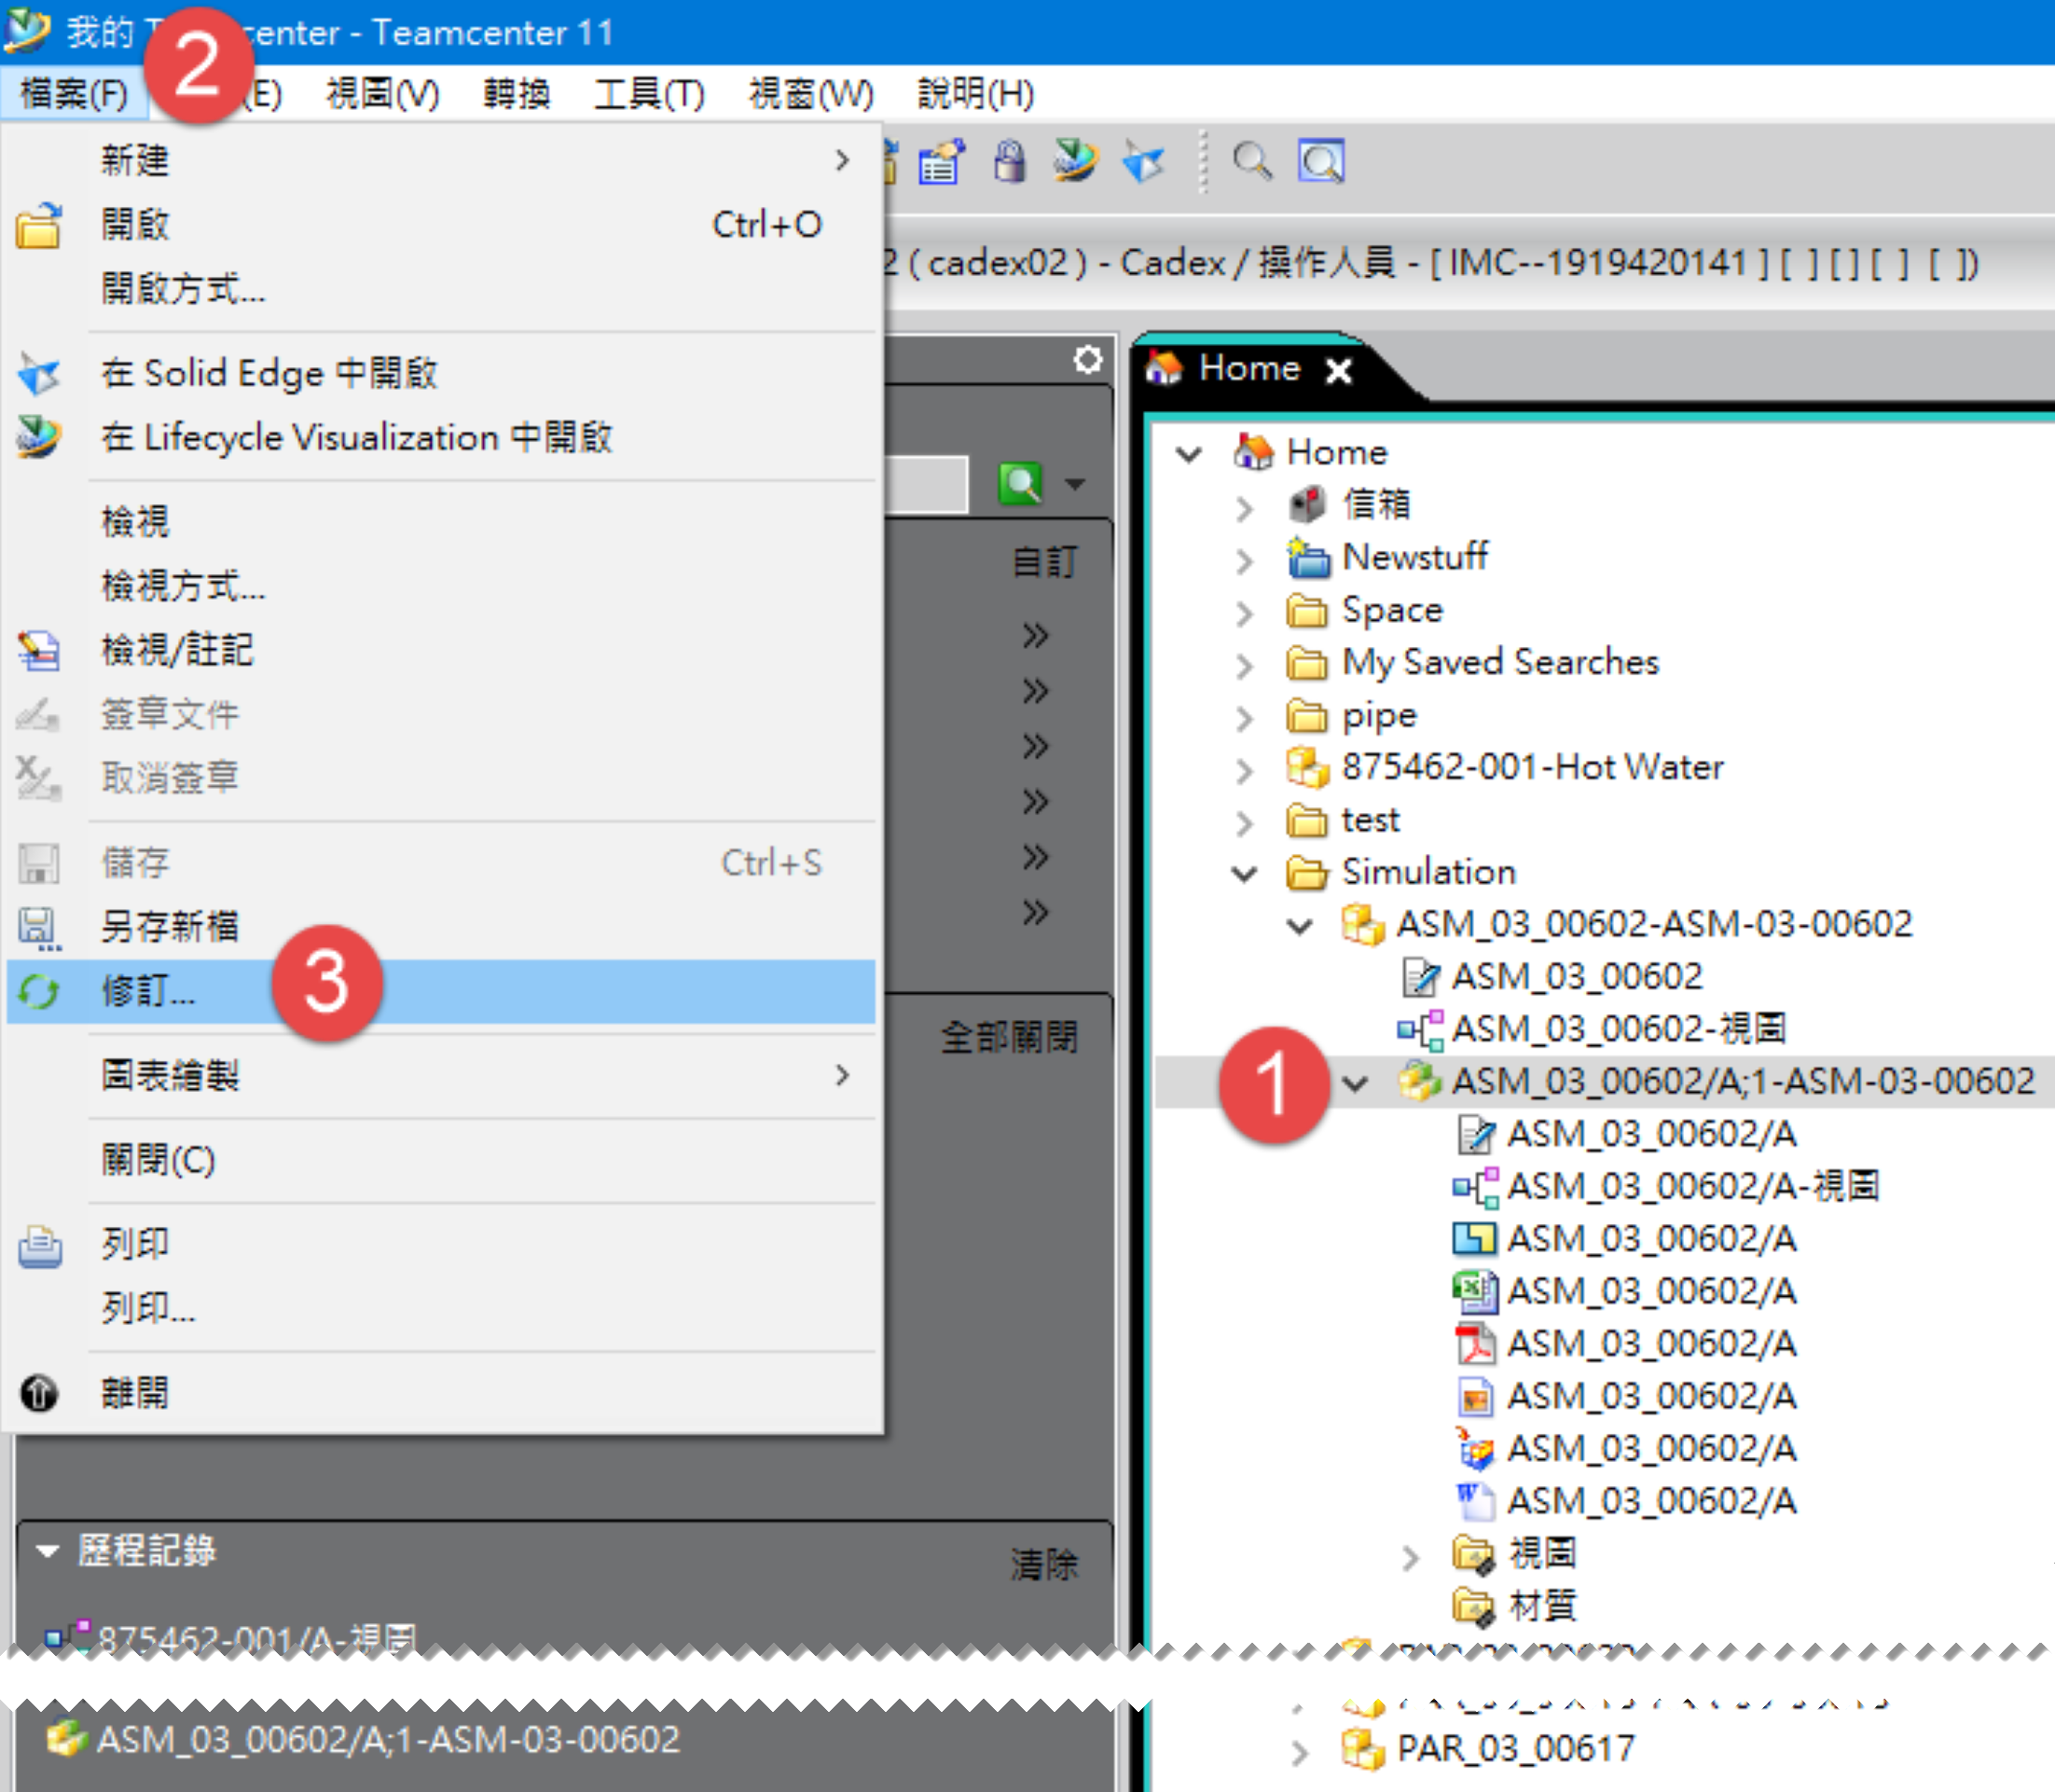Collapse the Simulation folder
The height and width of the screenshot is (1792, 2055).
coord(1244,874)
